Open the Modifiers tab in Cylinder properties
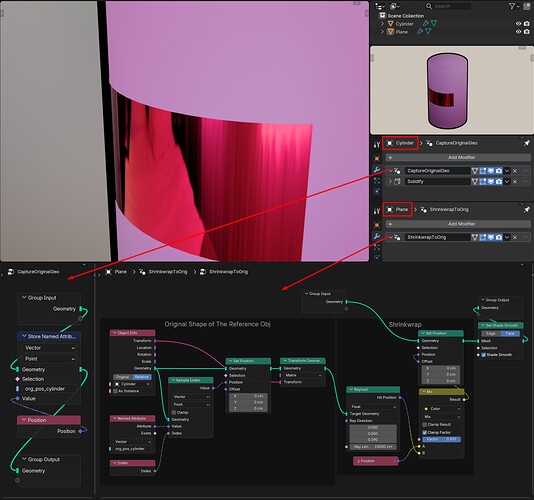 (377, 170)
